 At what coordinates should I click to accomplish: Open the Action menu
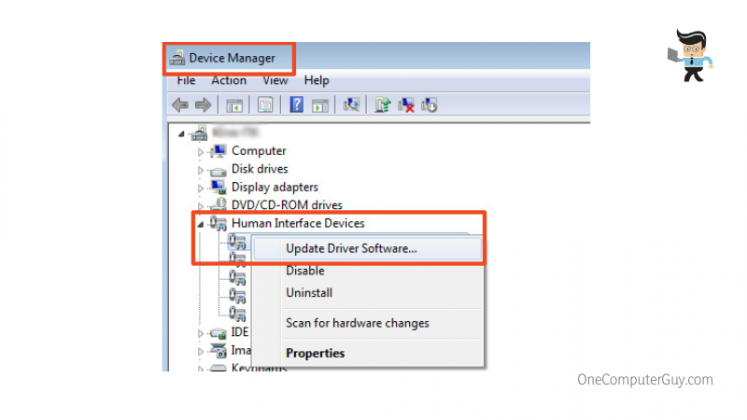click(228, 80)
